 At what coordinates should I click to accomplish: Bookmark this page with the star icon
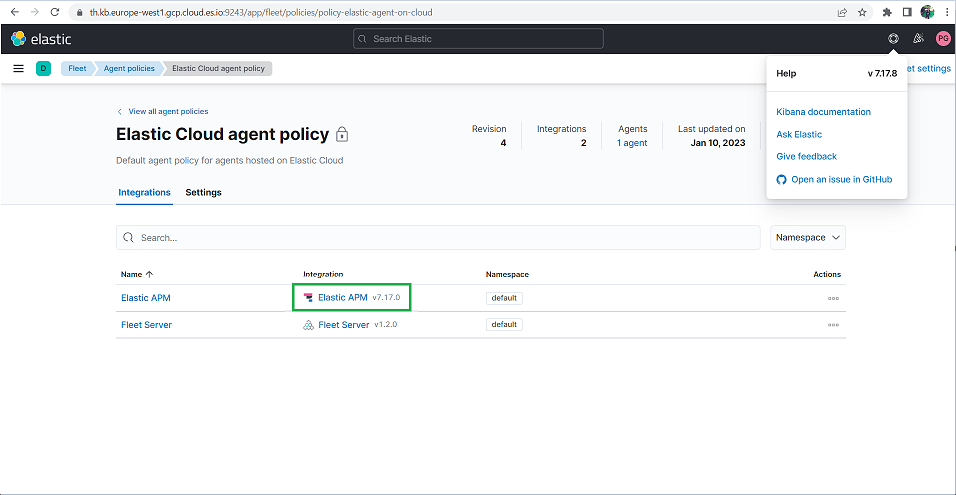click(862, 12)
